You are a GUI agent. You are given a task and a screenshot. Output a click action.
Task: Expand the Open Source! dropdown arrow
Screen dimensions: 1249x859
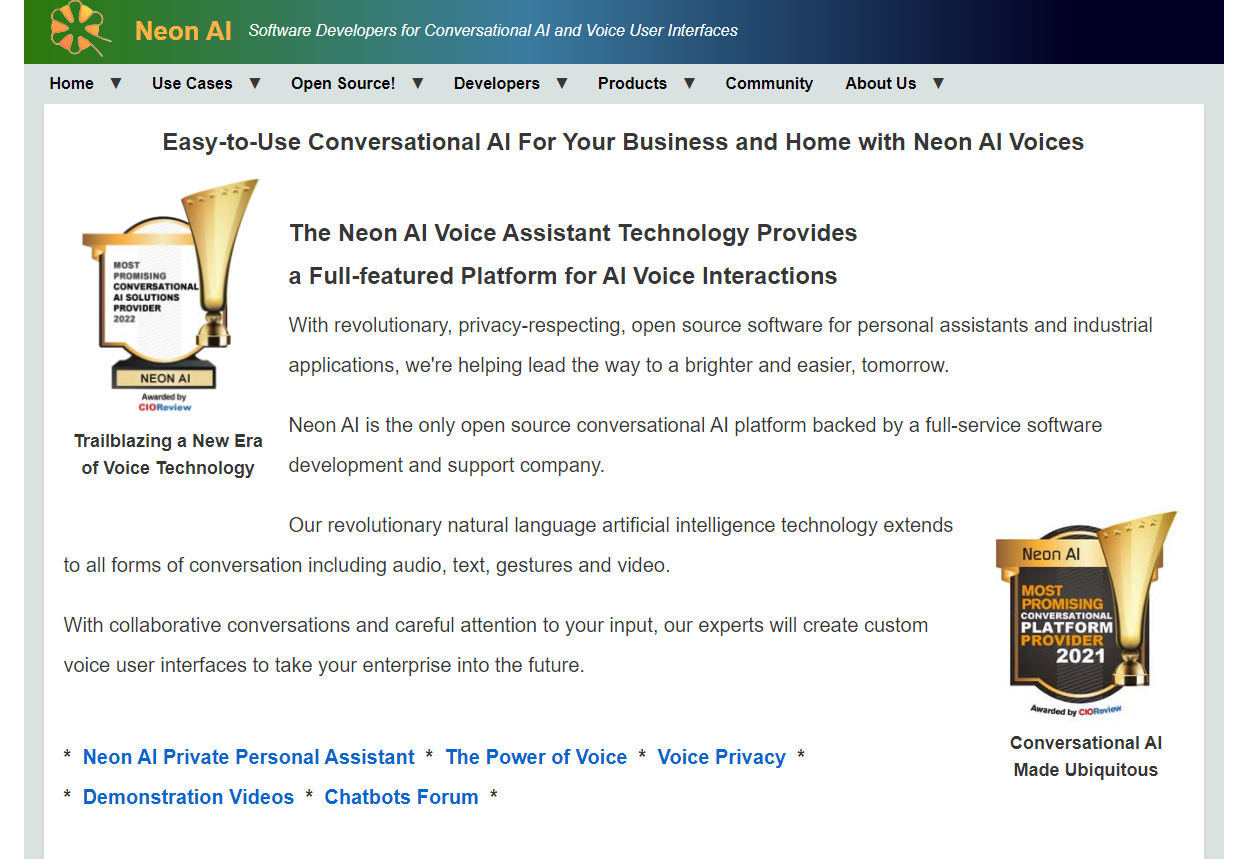point(418,83)
